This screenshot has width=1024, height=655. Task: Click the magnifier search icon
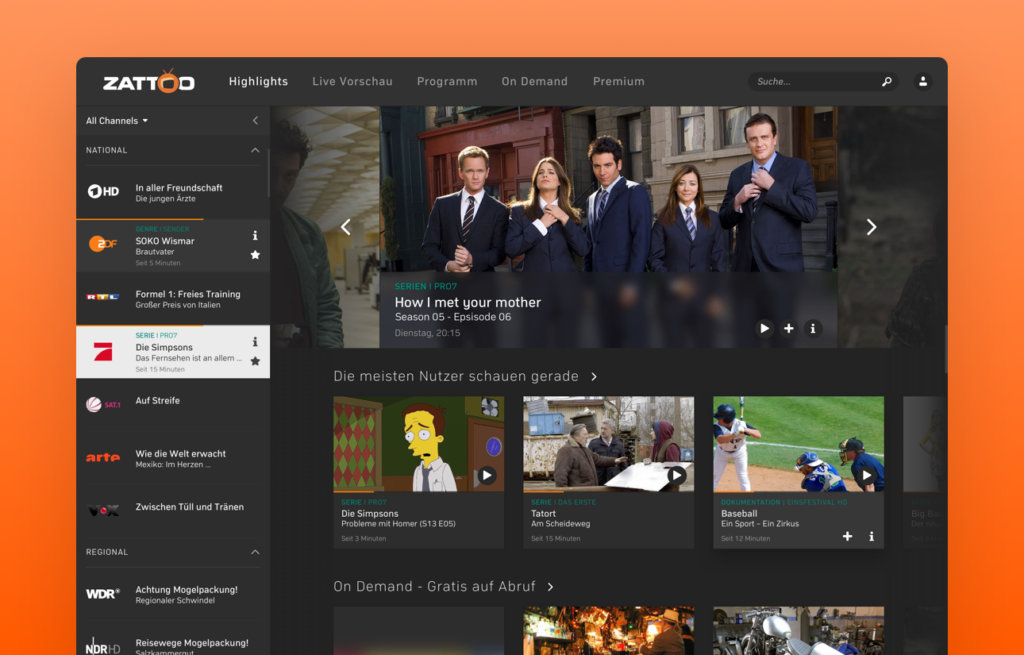[886, 82]
